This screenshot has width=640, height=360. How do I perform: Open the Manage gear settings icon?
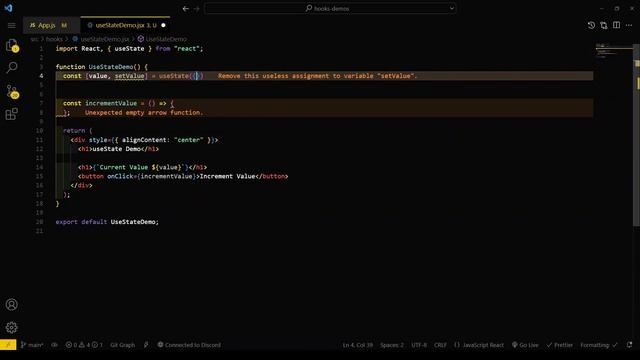11,327
